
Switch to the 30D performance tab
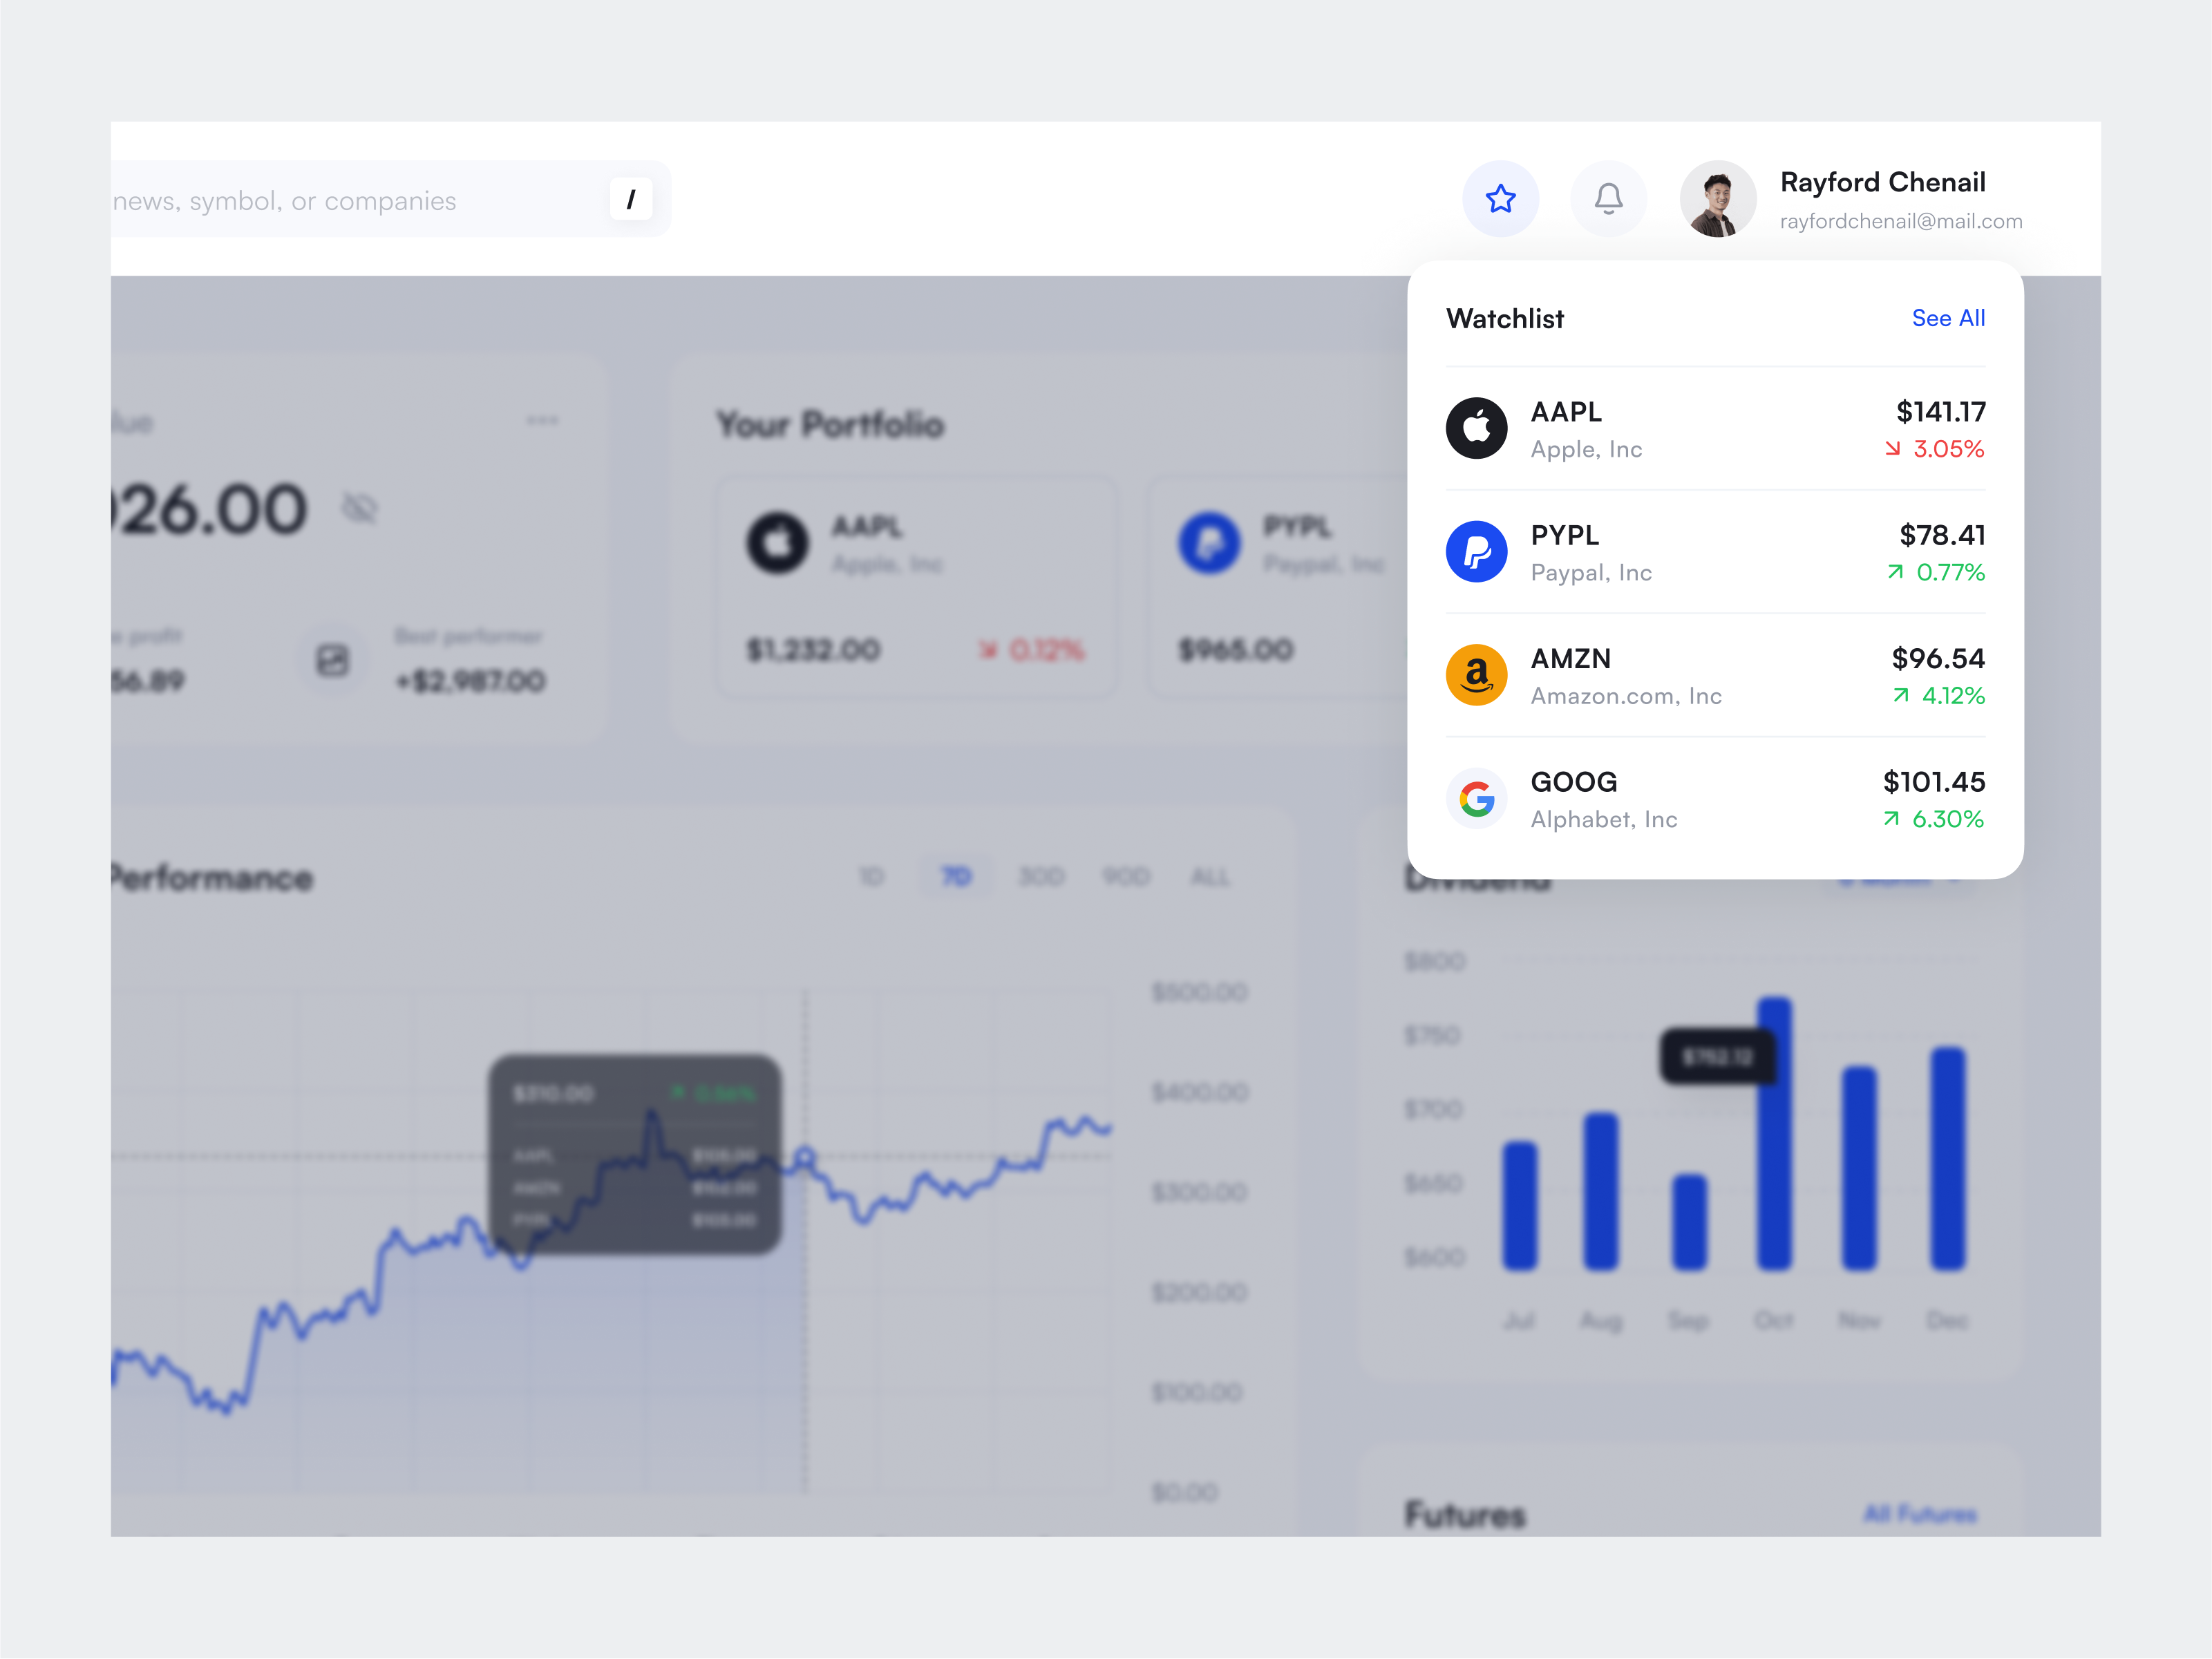1041,876
